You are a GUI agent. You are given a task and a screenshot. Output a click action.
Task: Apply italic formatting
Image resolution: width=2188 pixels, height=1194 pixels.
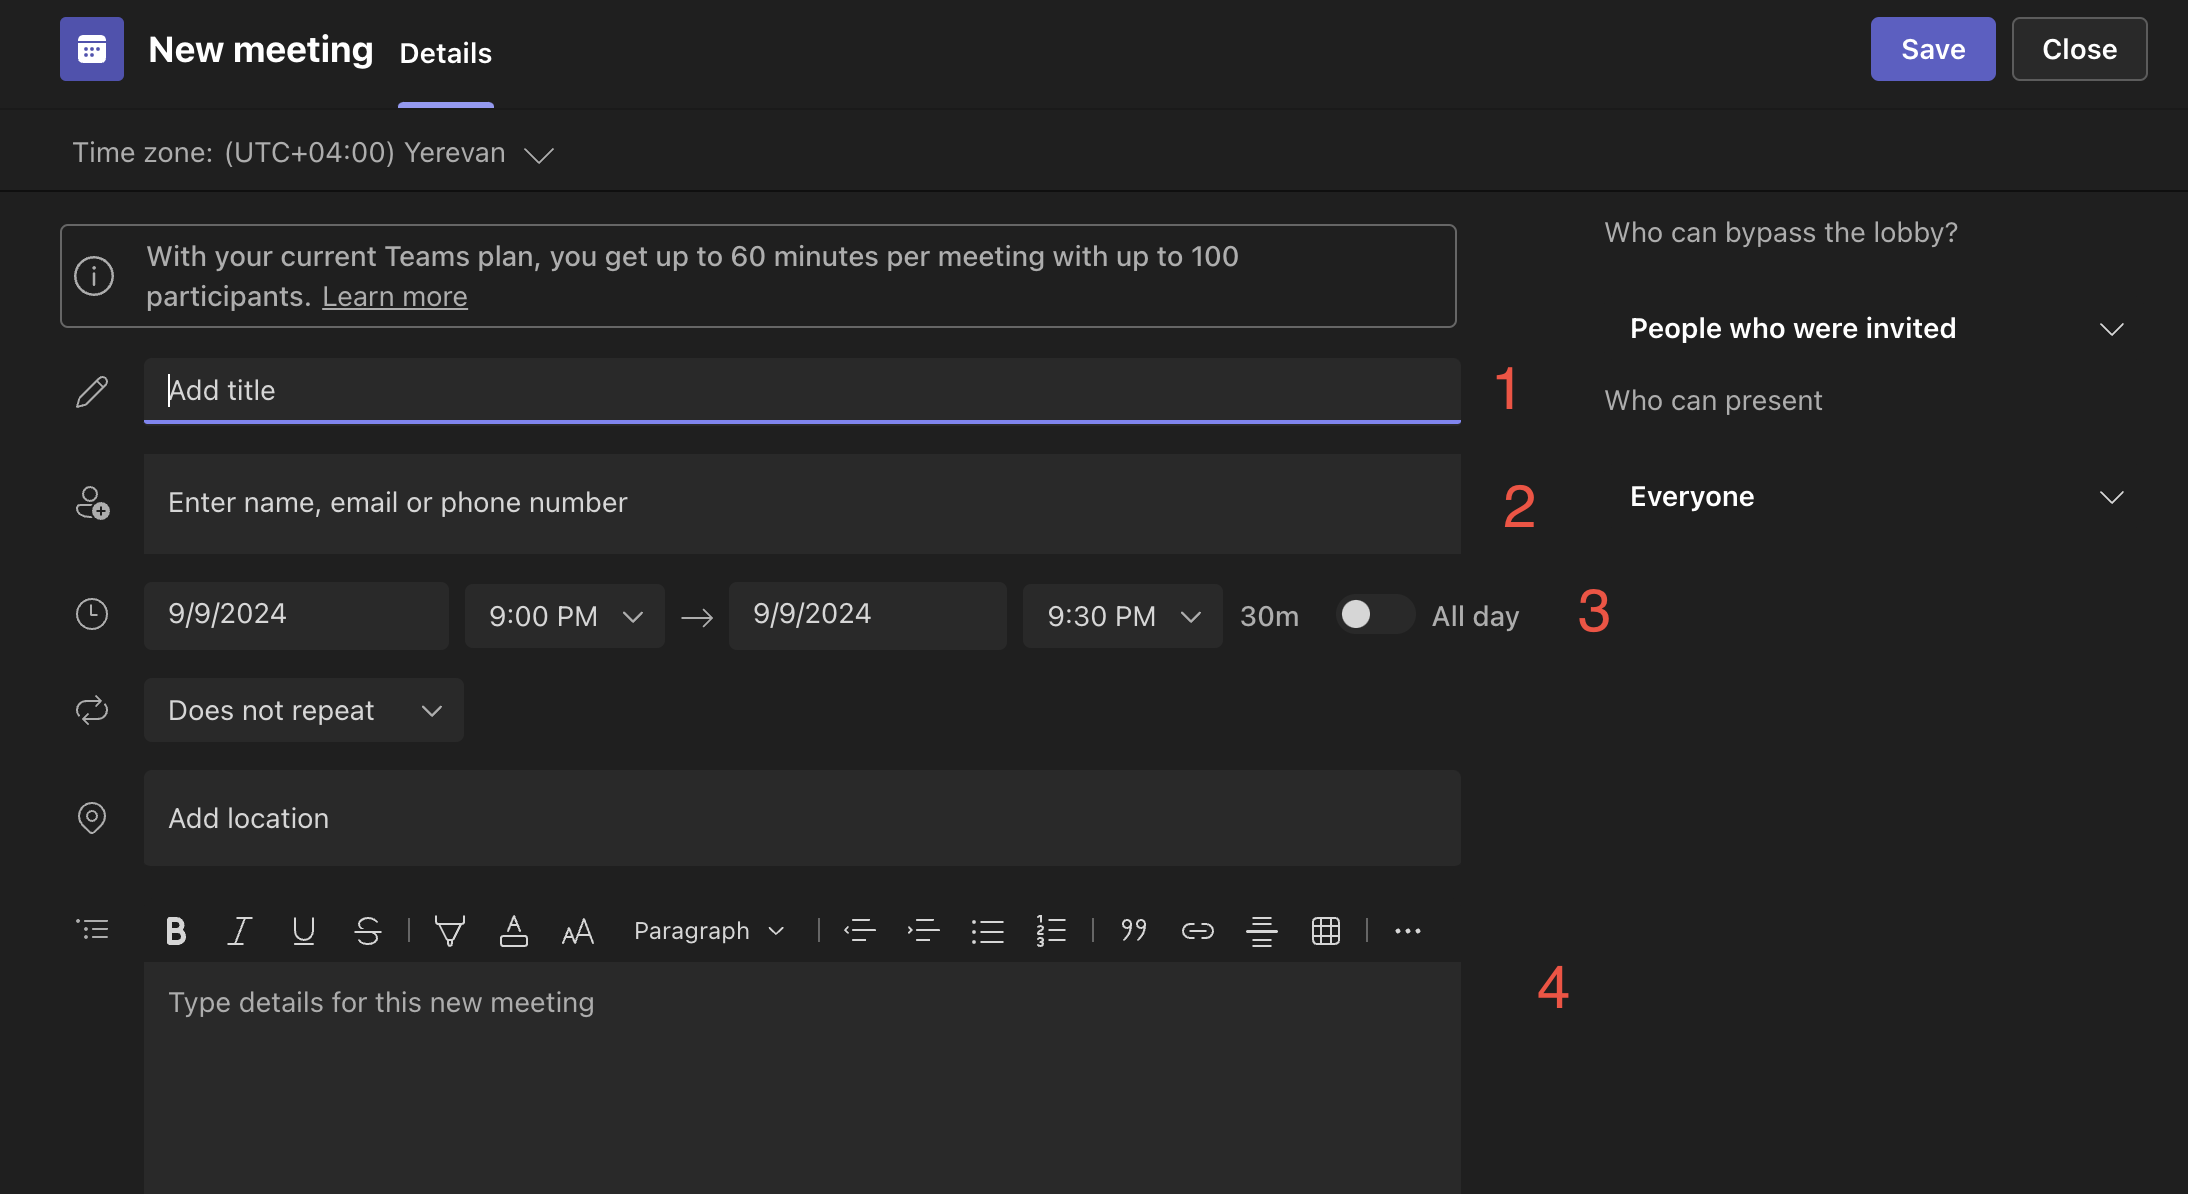point(239,930)
